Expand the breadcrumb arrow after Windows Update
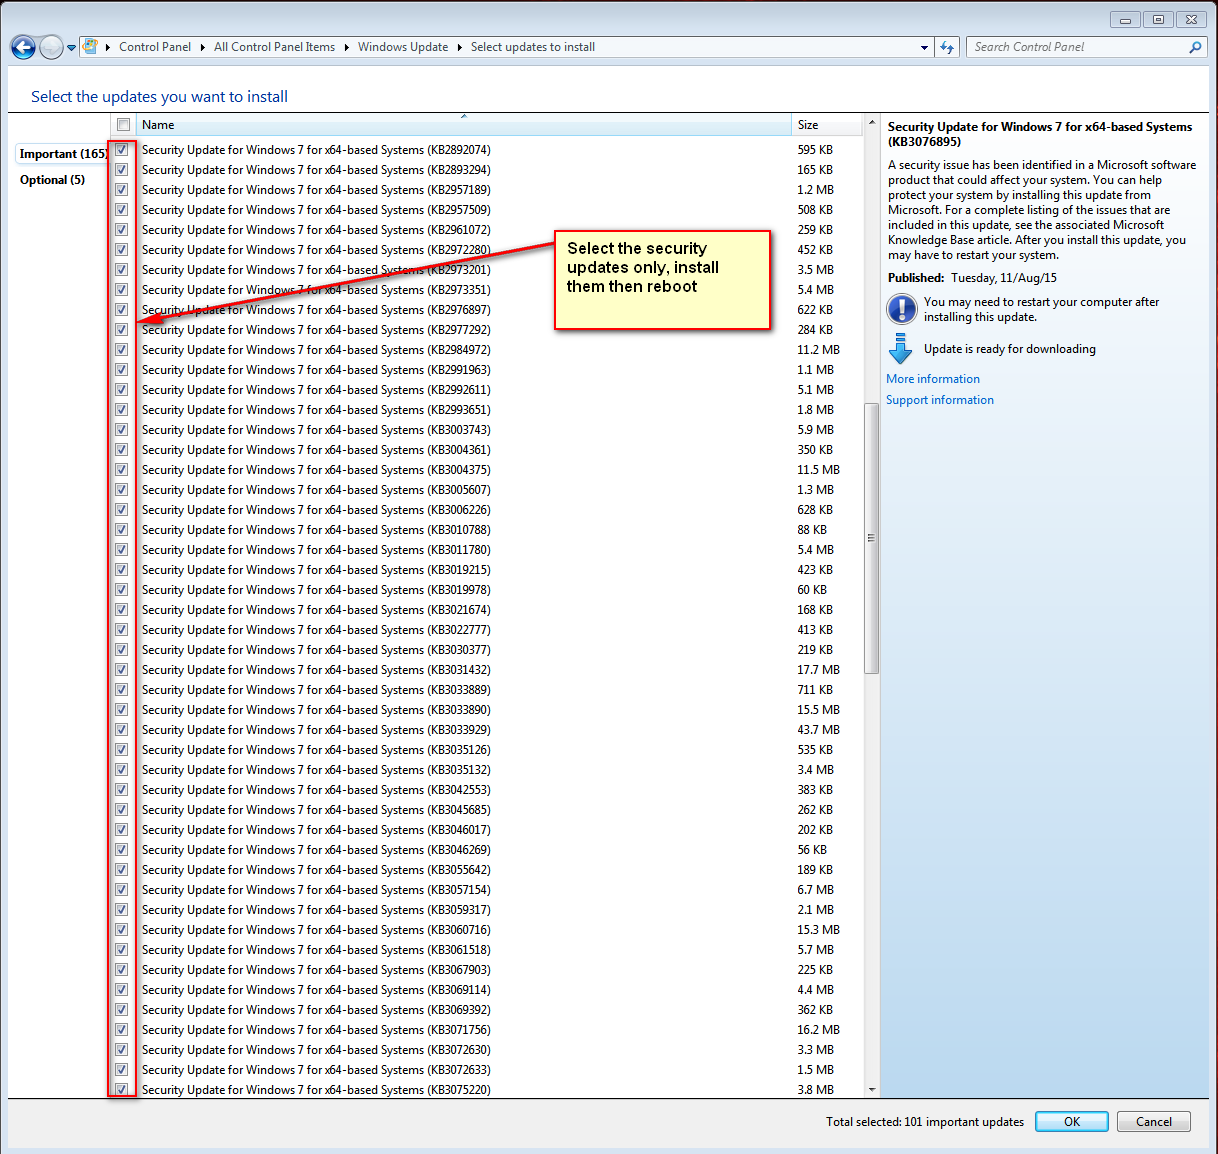Image resolution: width=1218 pixels, height=1154 pixels. [459, 47]
